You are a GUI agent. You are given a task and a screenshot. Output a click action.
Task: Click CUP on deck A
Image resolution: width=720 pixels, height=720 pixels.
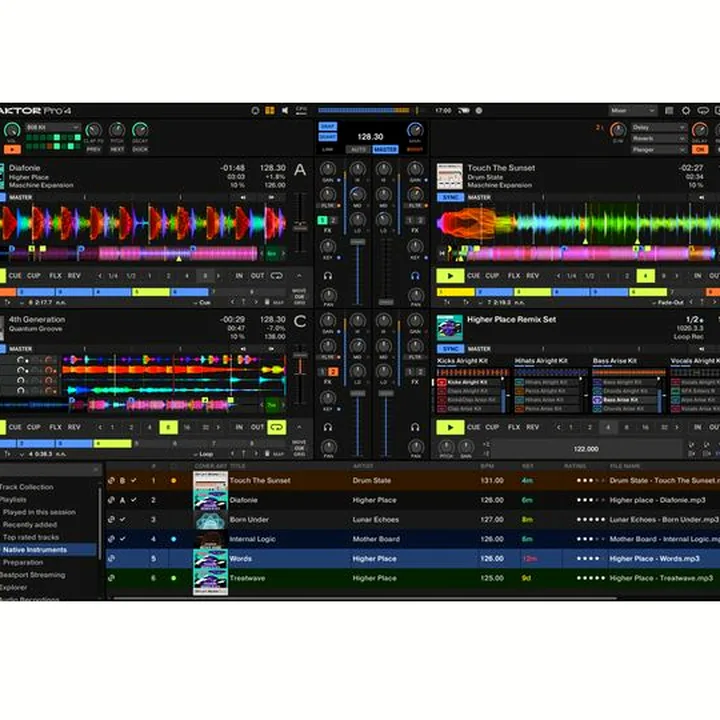34,276
